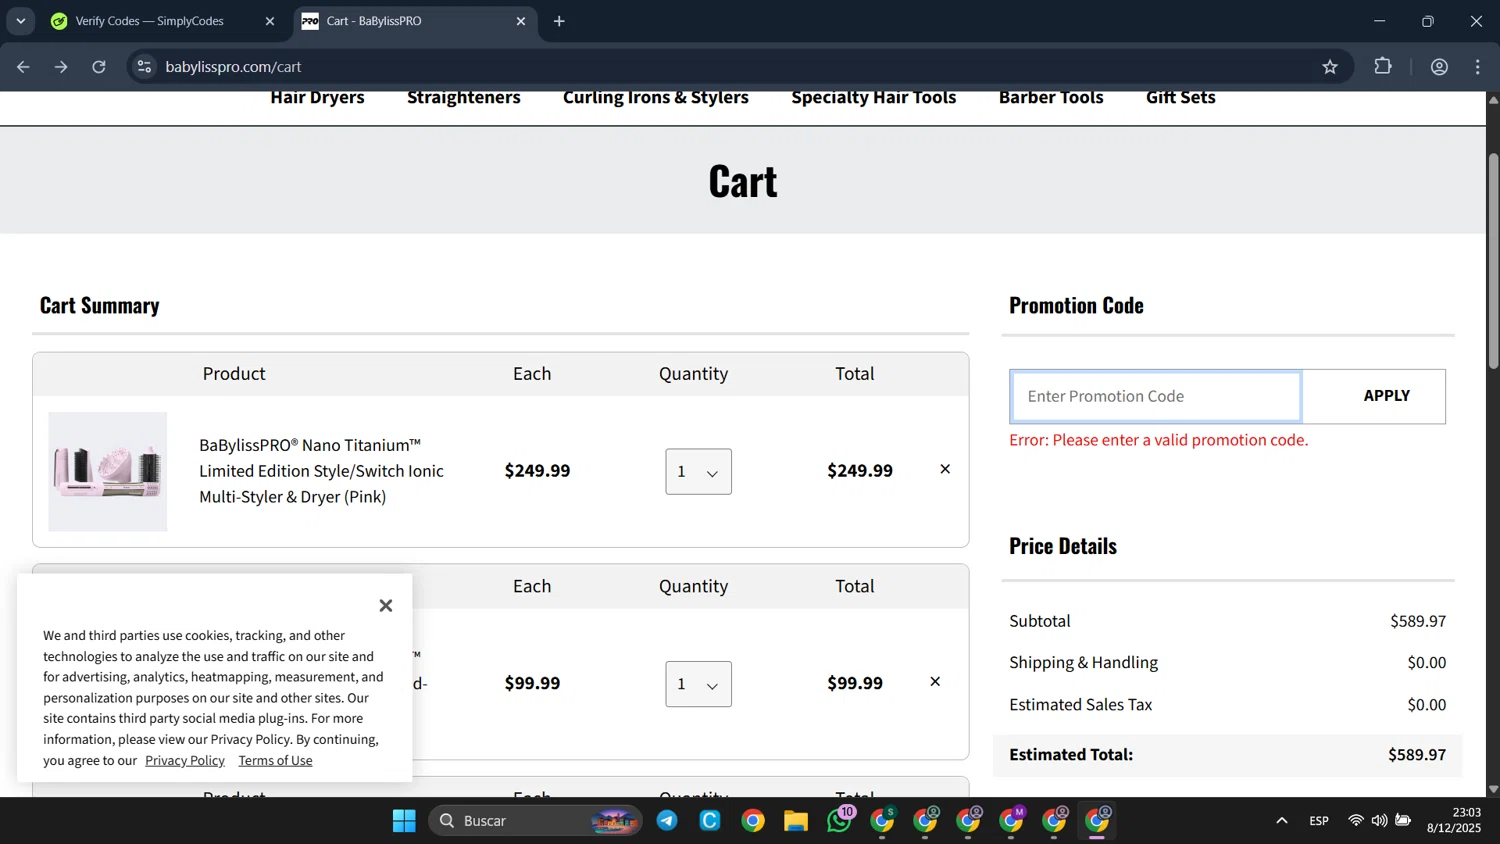This screenshot has height=844, width=1500.
Task: Open the battery status icon in tray
Action: click(1404, 821)
